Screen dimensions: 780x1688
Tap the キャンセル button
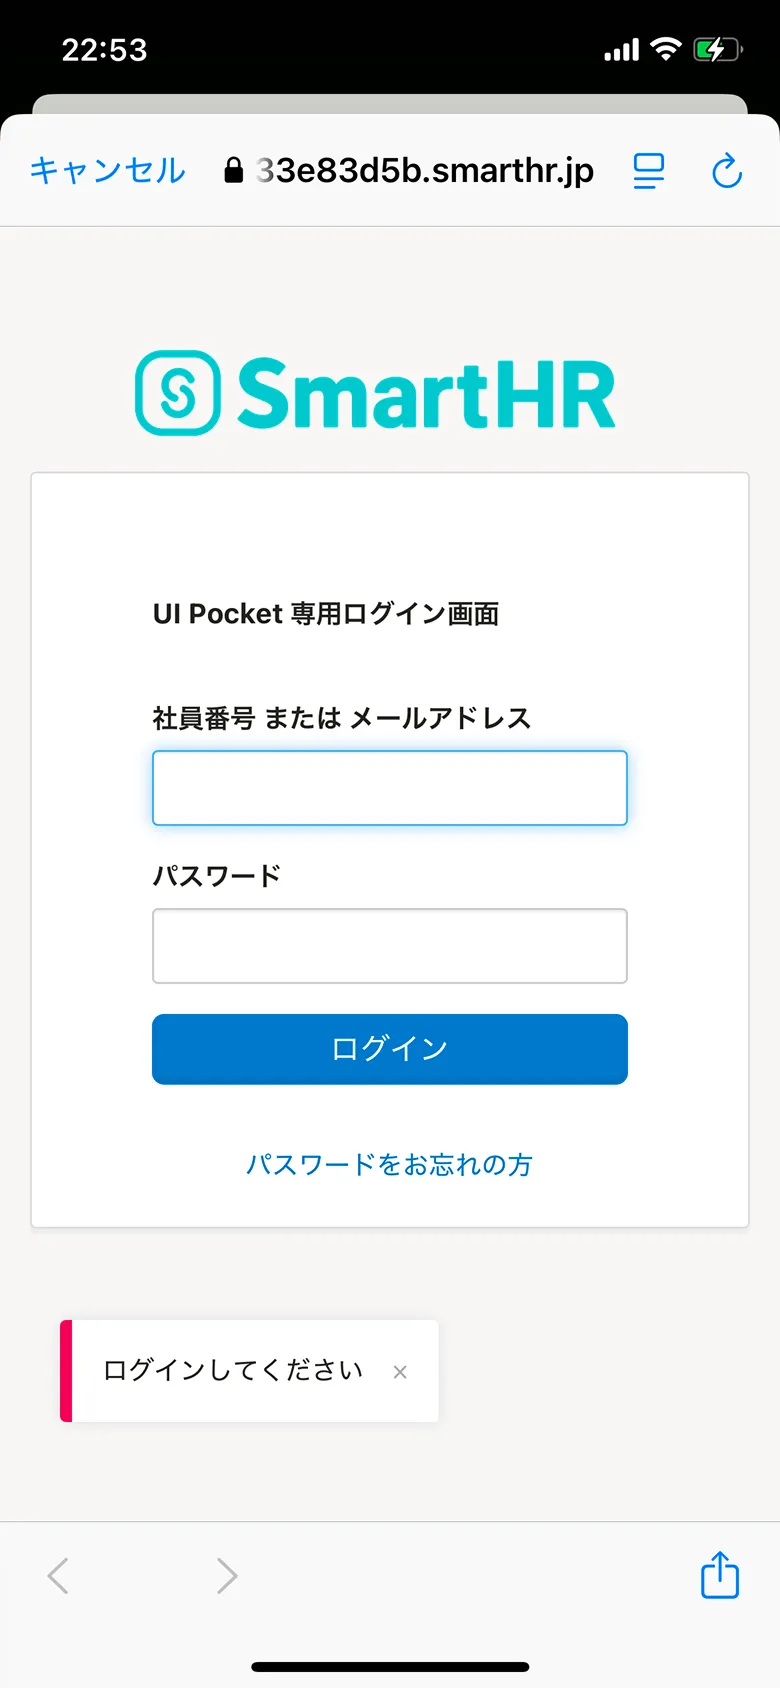click(x=106, y=170)
